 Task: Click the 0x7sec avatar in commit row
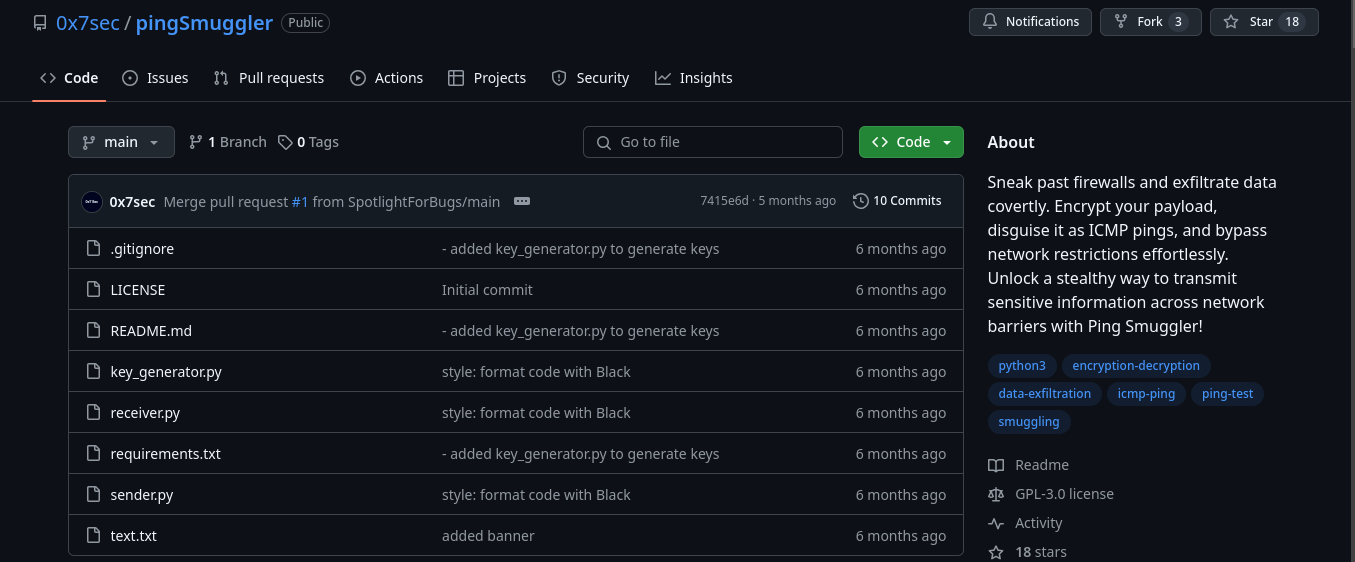[91, 201]
